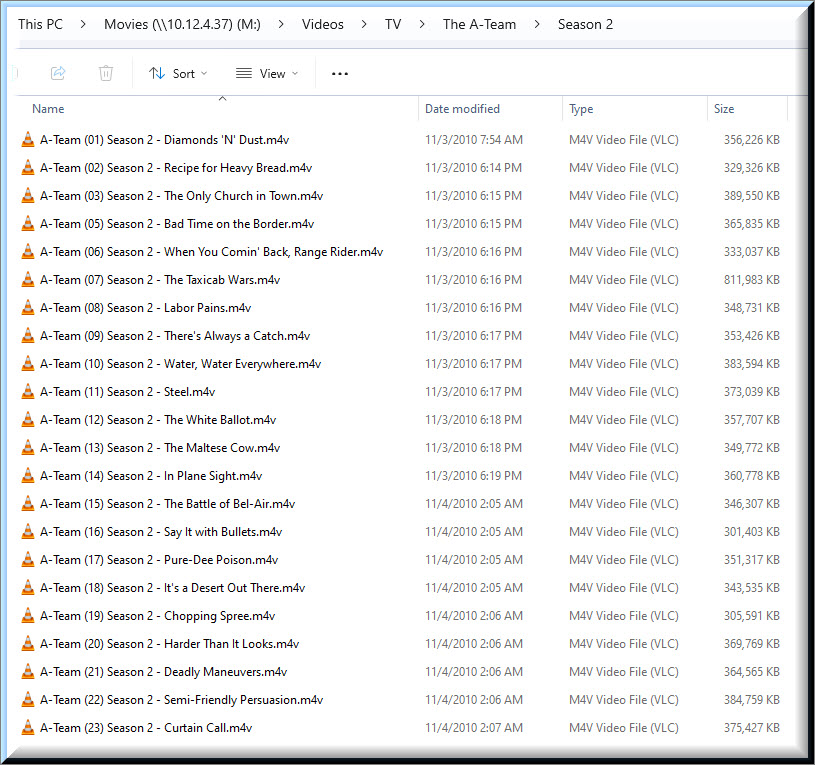Navigate to Movies (M:) in the address path

[182, 24]
